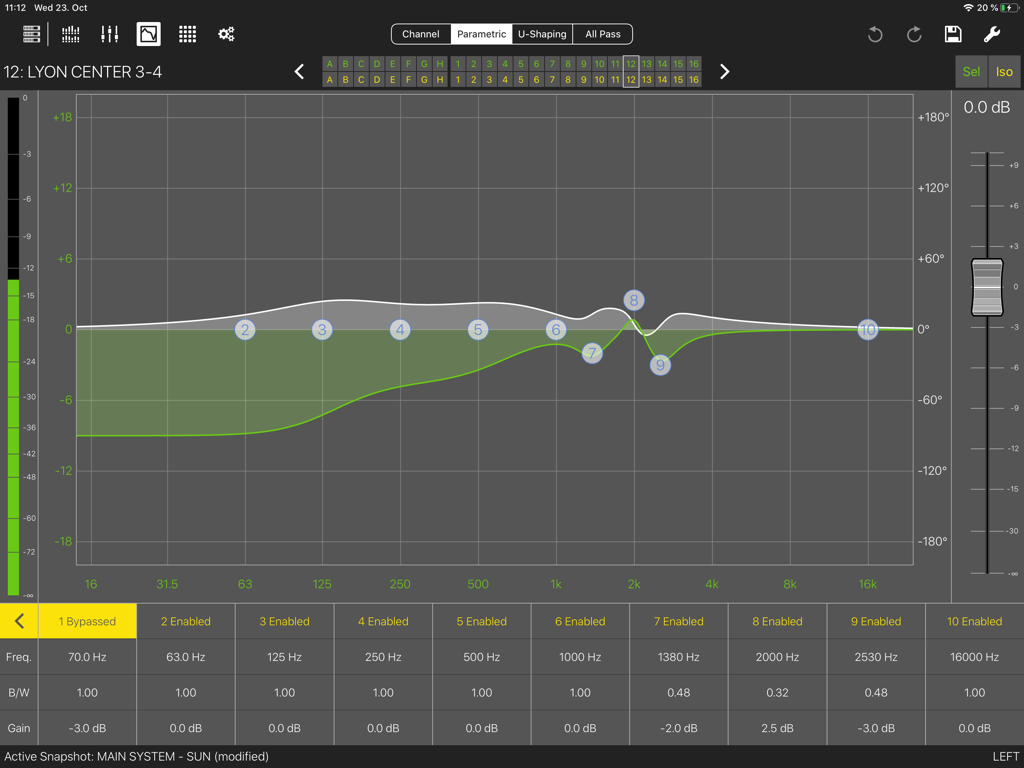Open the device list view
This screenshot has width=1024, height=768.
[x=30, y=33]
